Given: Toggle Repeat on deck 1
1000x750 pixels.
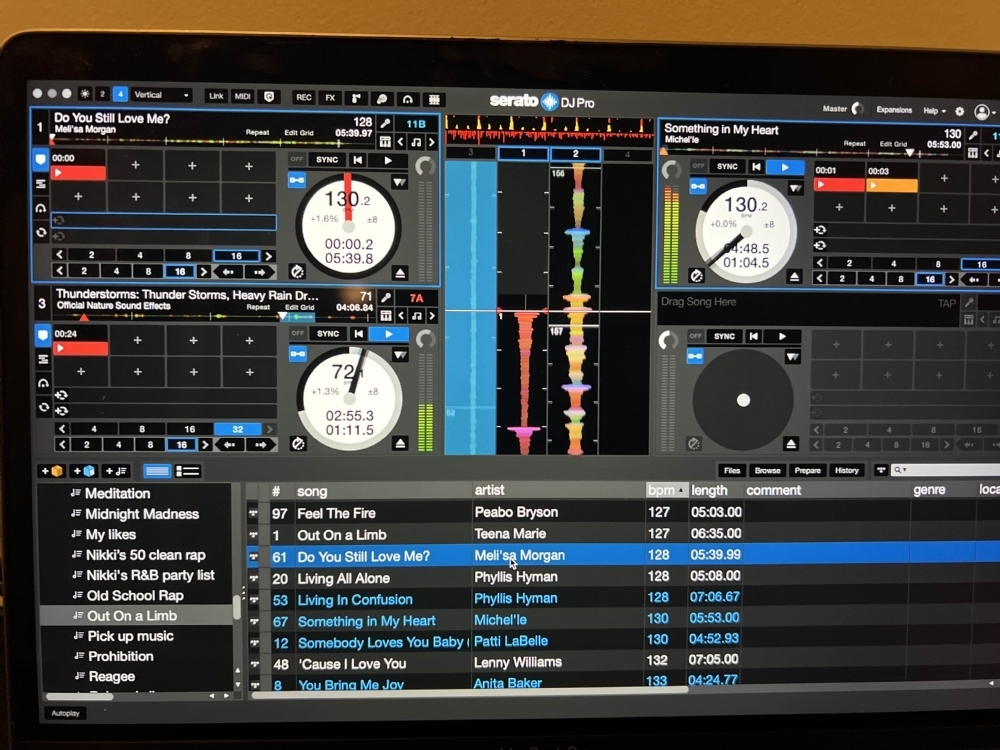Looking at the screenshot, I should coord(257,133).
